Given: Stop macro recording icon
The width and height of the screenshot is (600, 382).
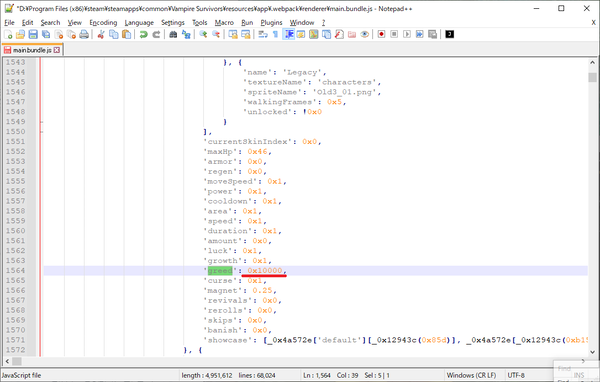Looking at the screenshot, I should point(394,35).
